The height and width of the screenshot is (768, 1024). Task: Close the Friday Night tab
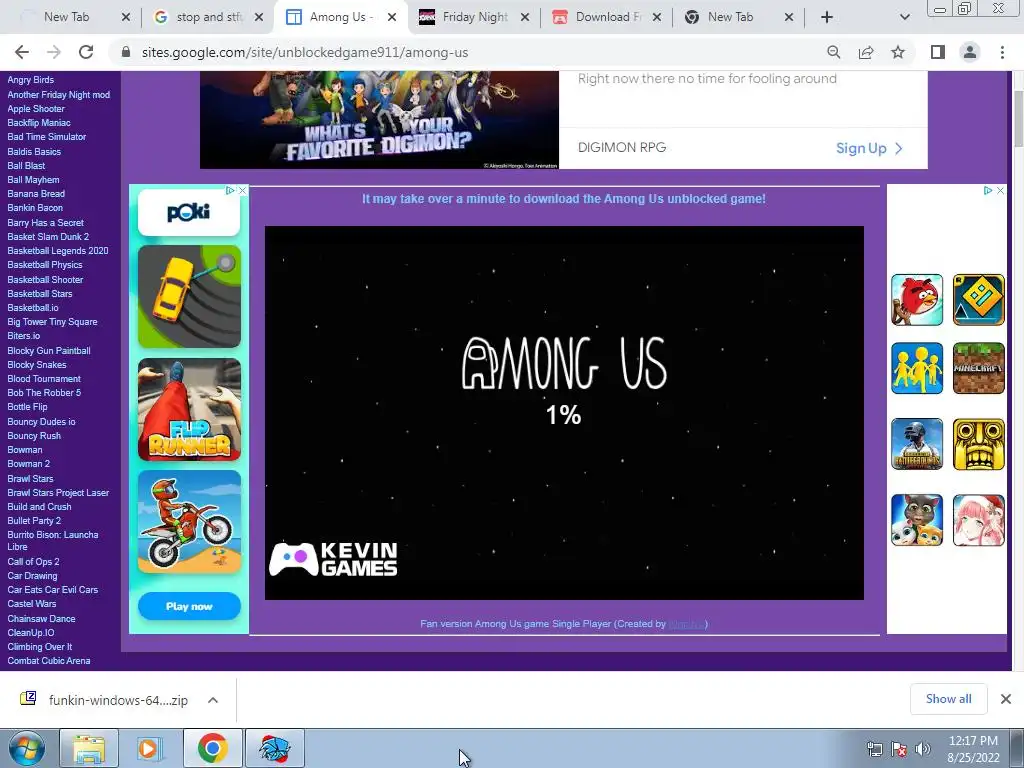coord(524,18)
